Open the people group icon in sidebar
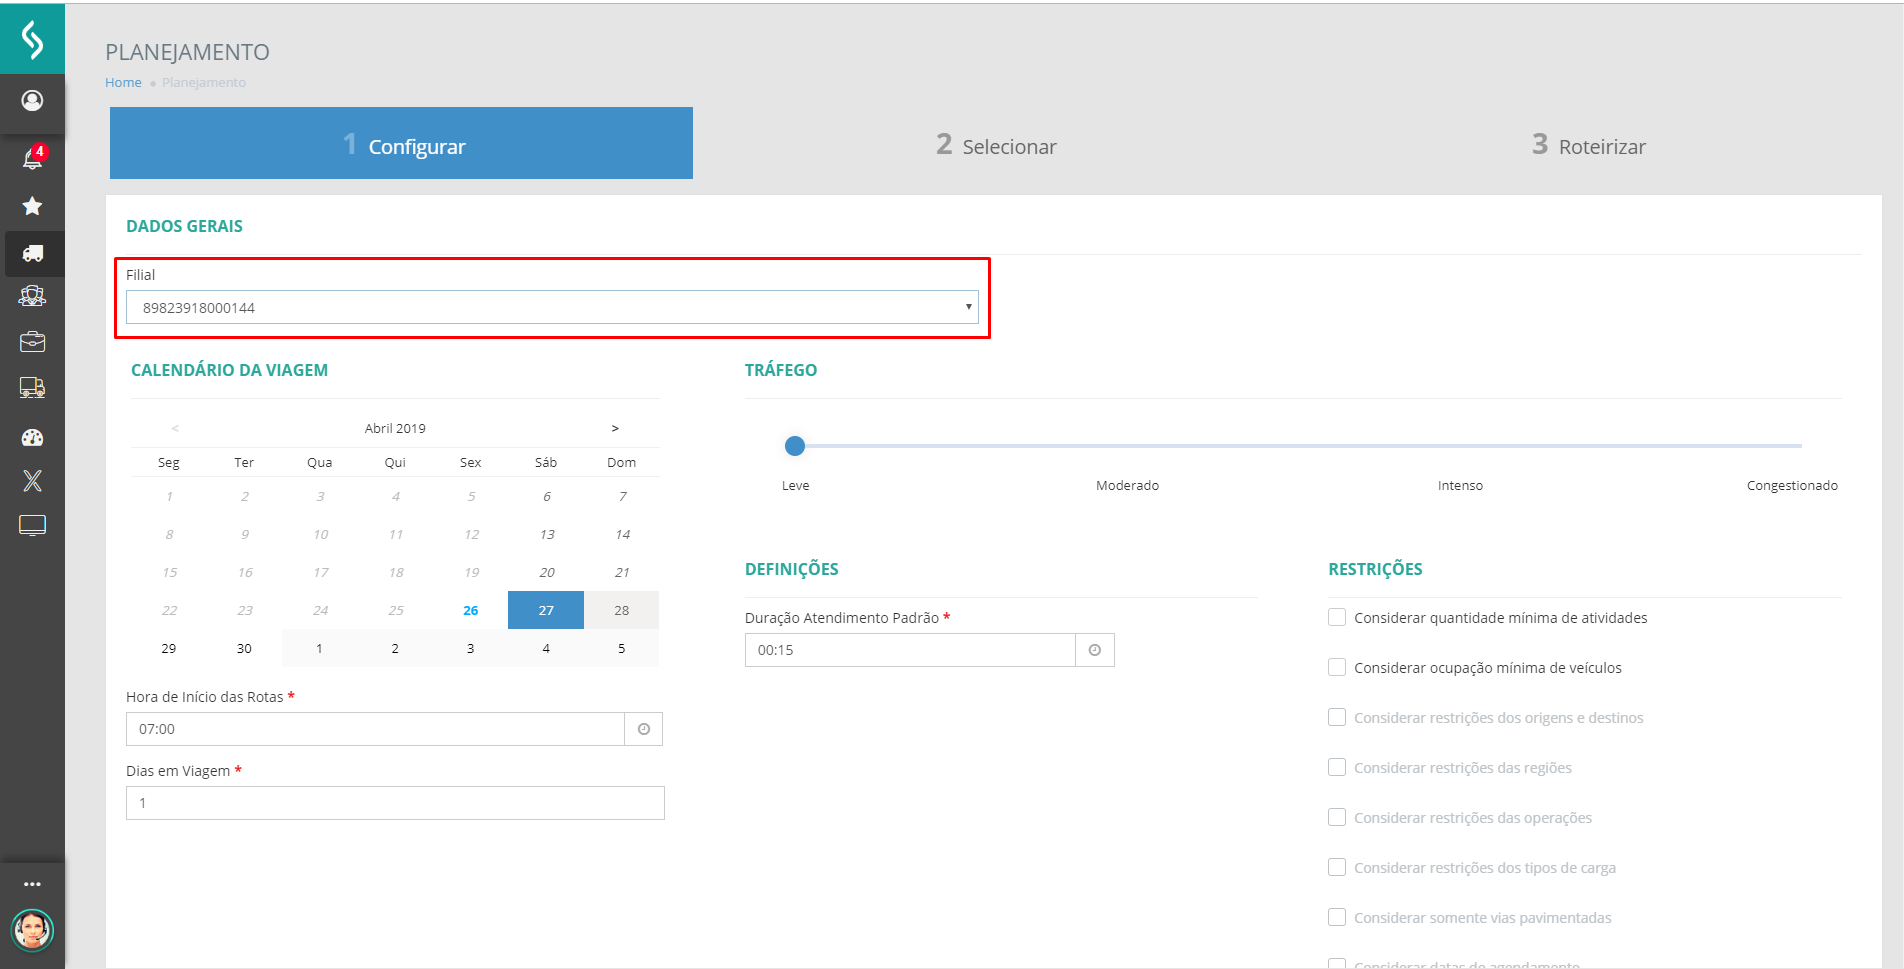This screenshot has height=969, width=1904. pyautogui.click(x=32, y=296)
